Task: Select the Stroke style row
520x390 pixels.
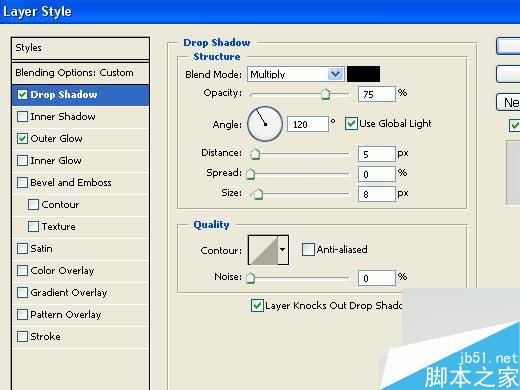Action: click(x=80, y=337)
